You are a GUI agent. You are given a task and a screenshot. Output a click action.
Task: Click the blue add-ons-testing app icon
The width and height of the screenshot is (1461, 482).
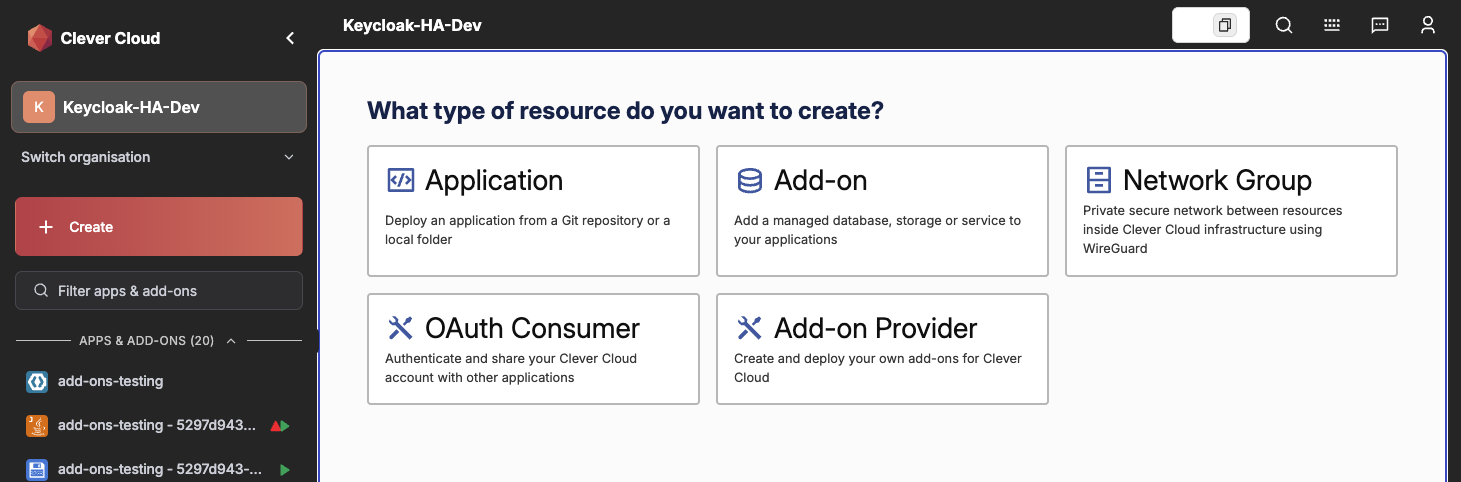[37, 381]
